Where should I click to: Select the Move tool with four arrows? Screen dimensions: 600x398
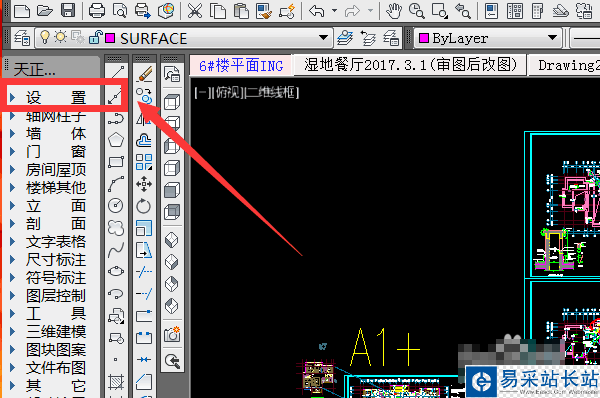pyautogui.click(x=144, y=184)
